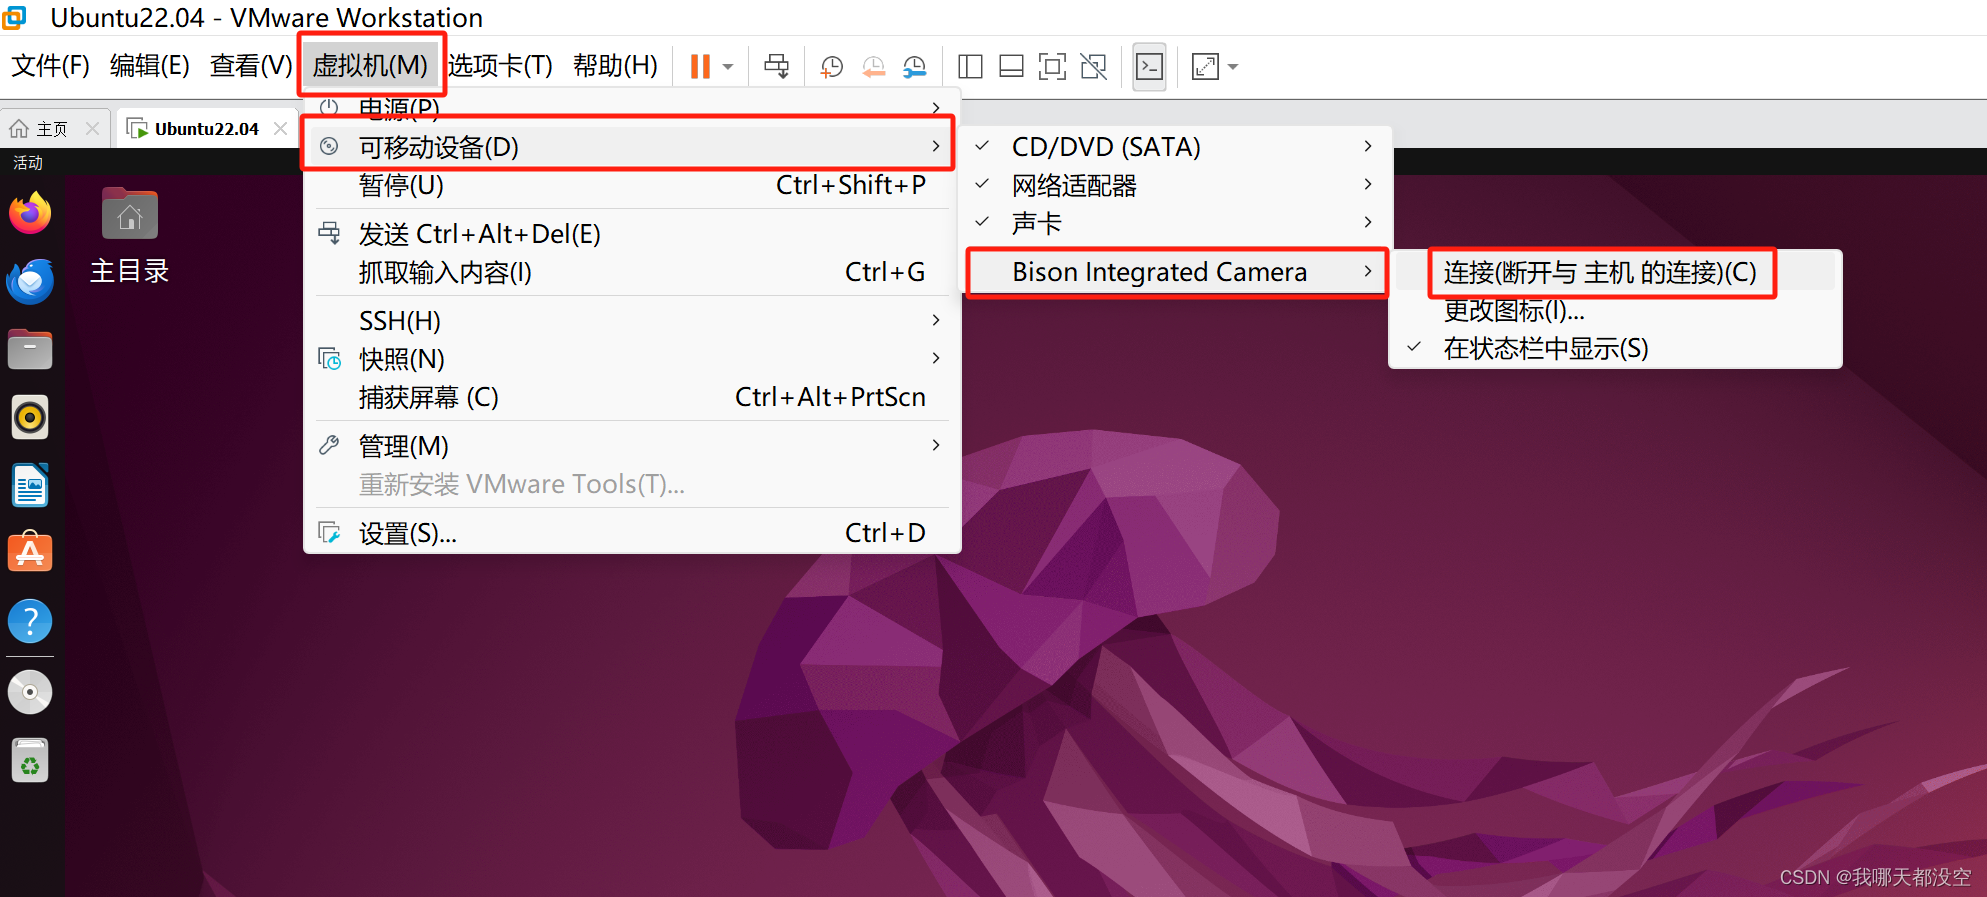This screenshot has height=897, width=1987.
Task: Open the dropdown next to the stretch icon
Action: coord(1233,67)
